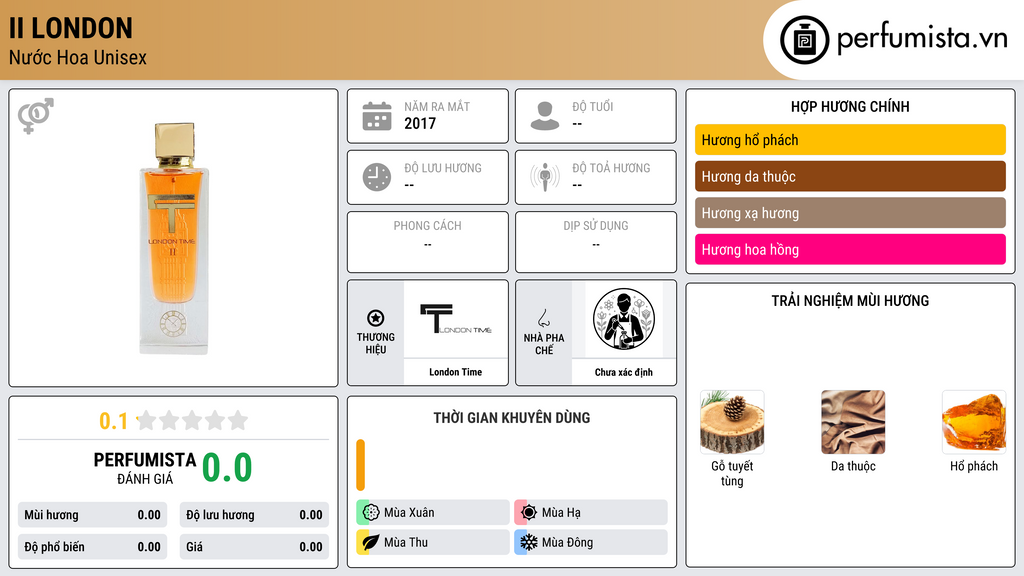
Task: Open the perfumista.vn site name
Action: (x=922, y=39)
